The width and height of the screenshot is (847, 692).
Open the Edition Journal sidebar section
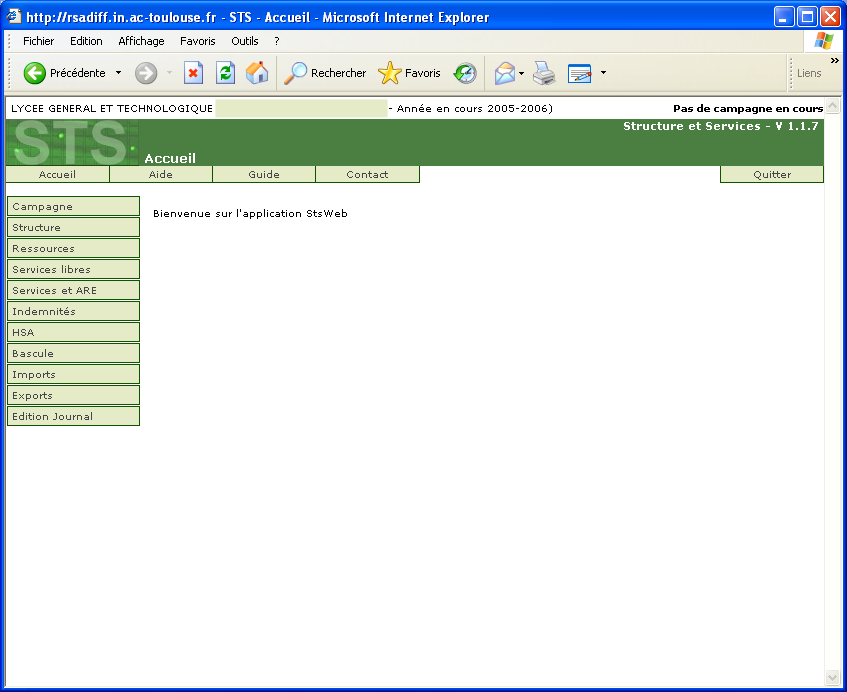pos(73,416)
